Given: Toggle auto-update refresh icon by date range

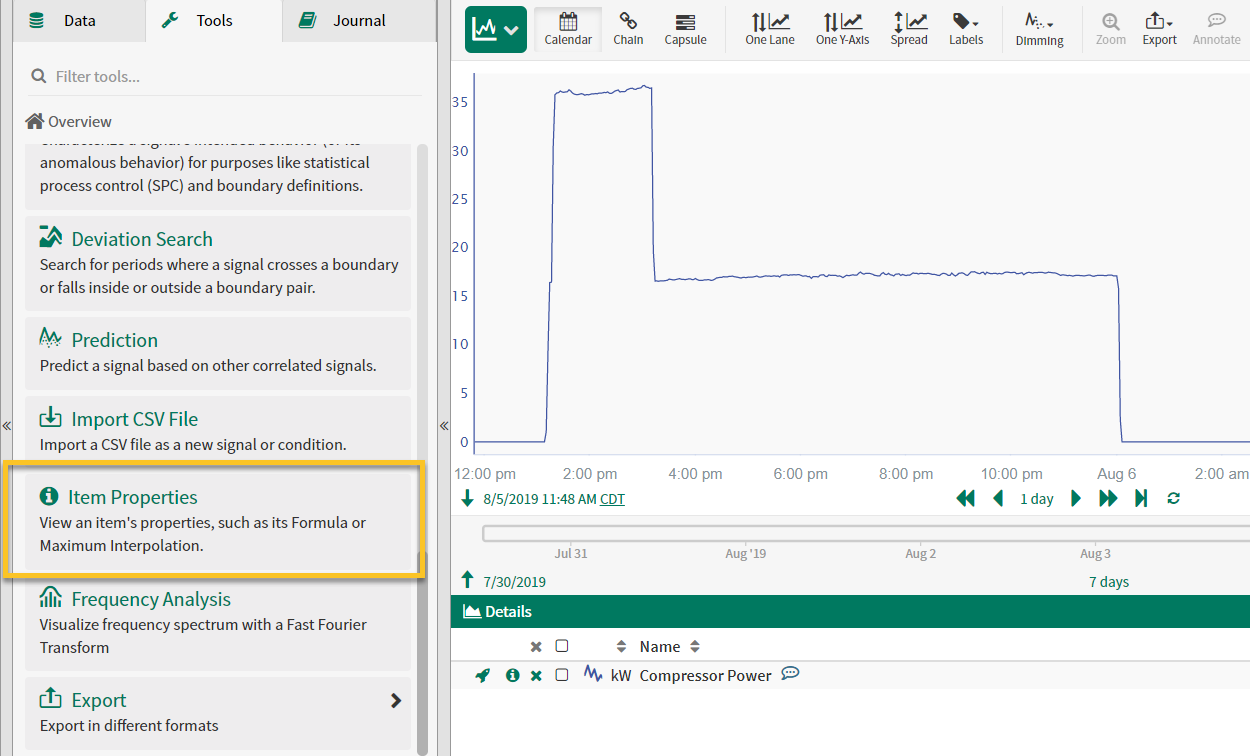Looking at the screenshot, I should click(x=1173, y=498).
